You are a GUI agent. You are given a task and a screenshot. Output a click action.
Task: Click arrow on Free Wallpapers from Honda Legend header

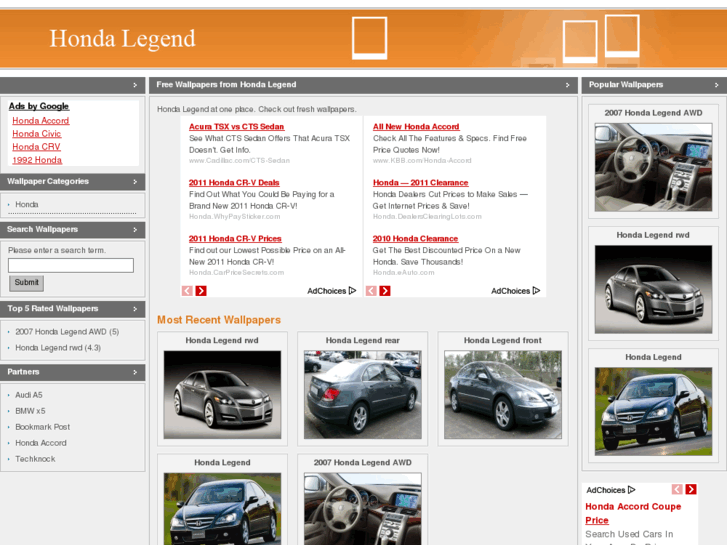coord(568,85)
